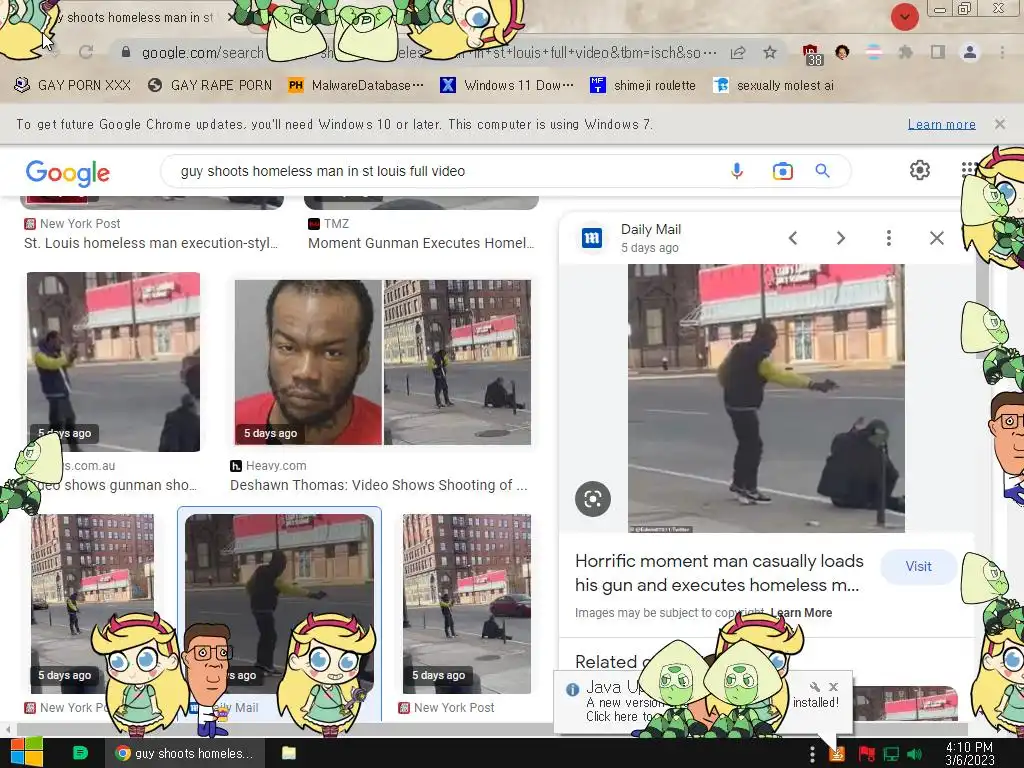Follow the Learn more update link

coord(942,124)
